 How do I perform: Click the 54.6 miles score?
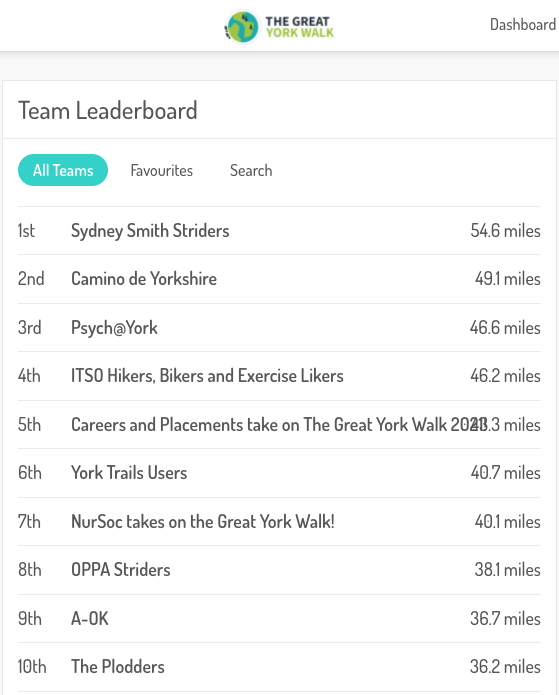(505, 231)
